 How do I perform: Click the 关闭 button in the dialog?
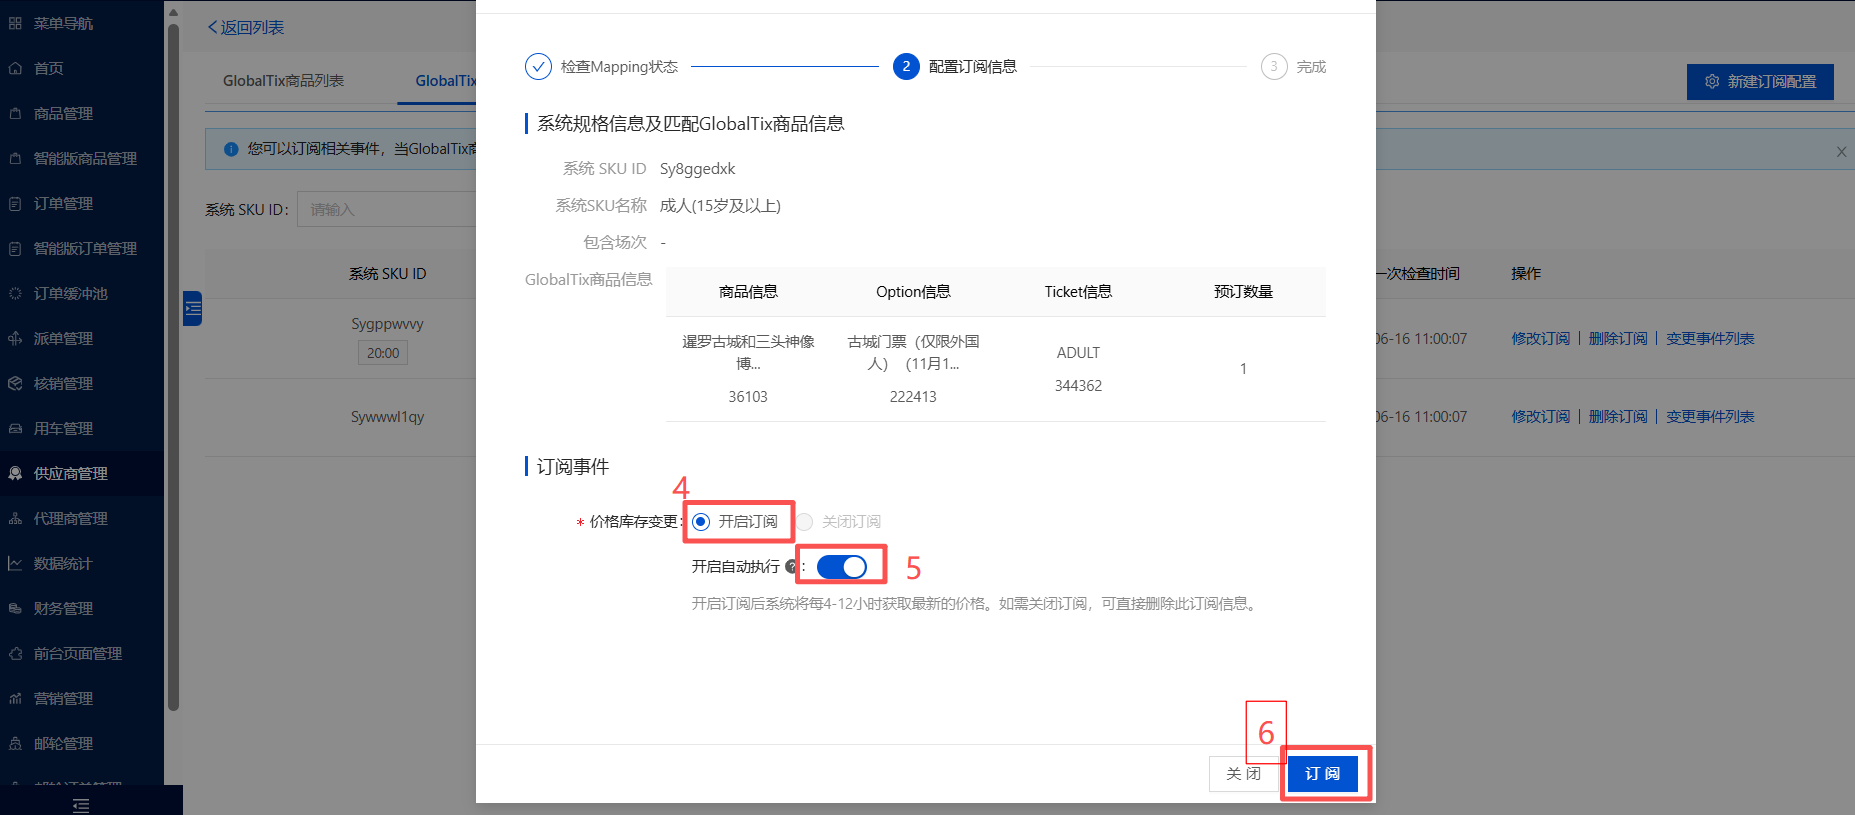point(1243,773)
